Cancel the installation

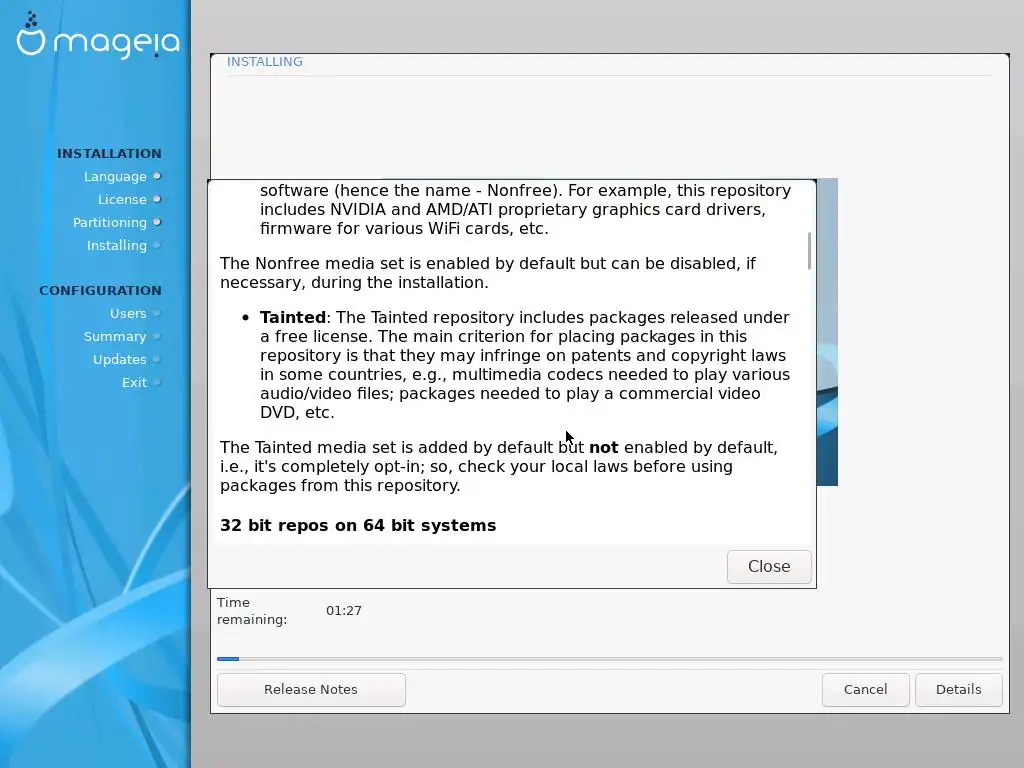click(865, 690)
